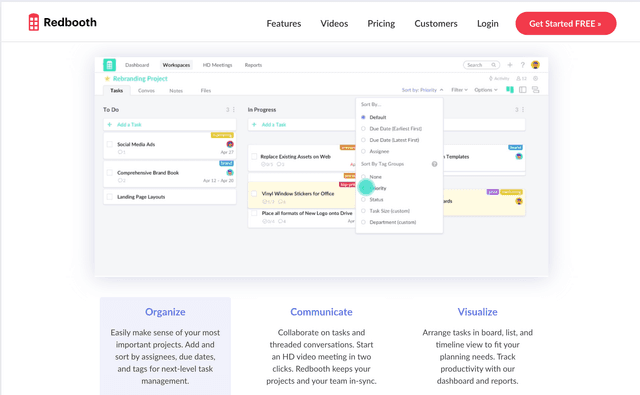The width and height of the screenshot is (640, 395).
Task: Open the user avatar in the app header
Action: pyautogui.click(x=535, y=64)
